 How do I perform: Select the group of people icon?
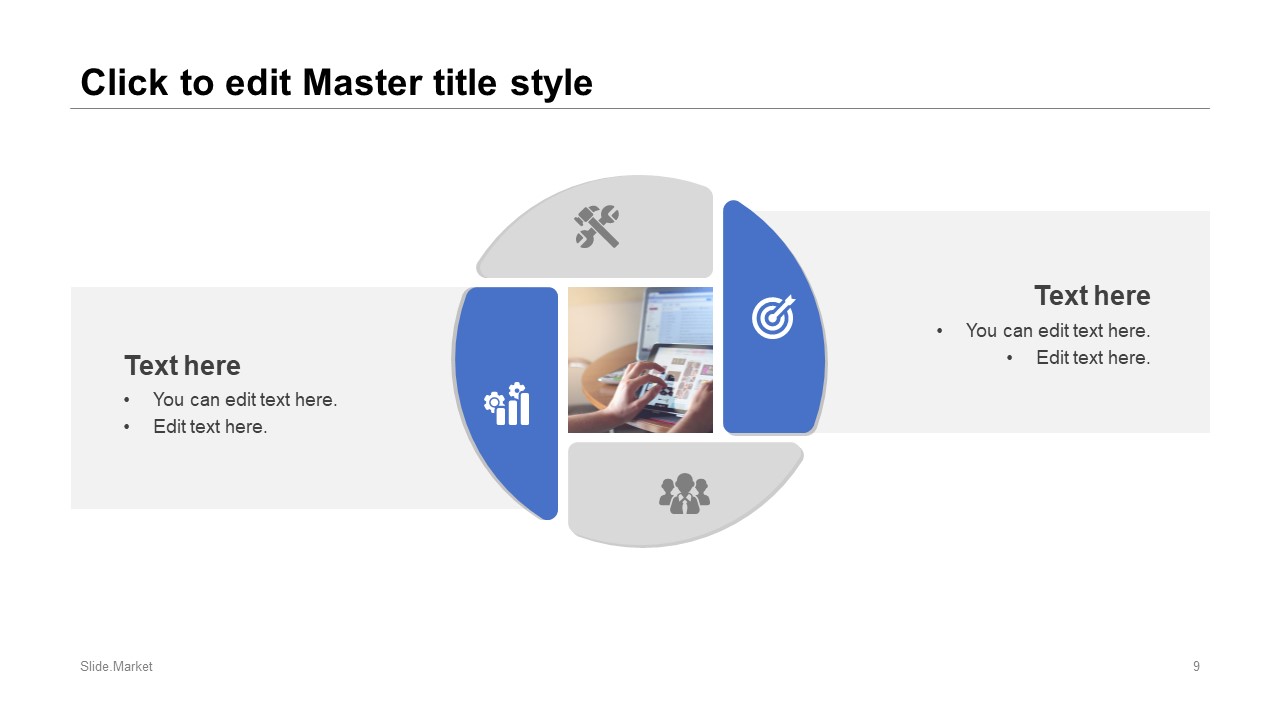(685, 493)
